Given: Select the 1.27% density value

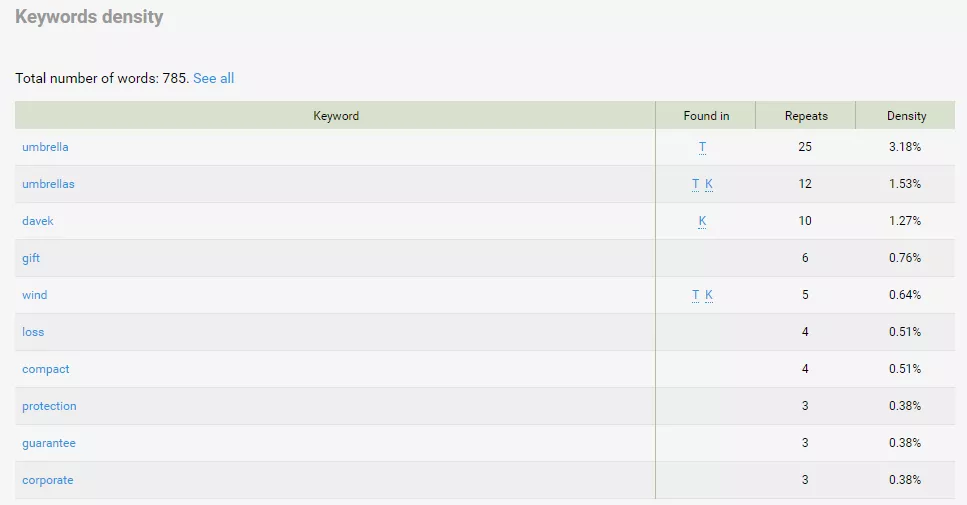Looking at the screenshot, I should (x=905, y=221).
